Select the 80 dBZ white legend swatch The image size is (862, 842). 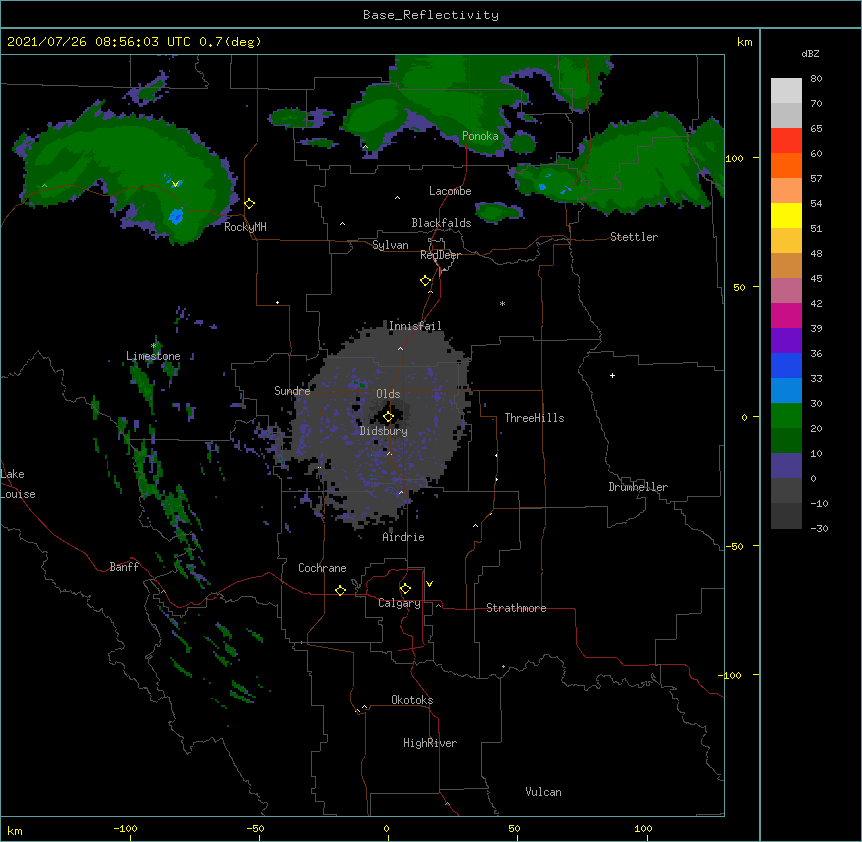(786, 90)
